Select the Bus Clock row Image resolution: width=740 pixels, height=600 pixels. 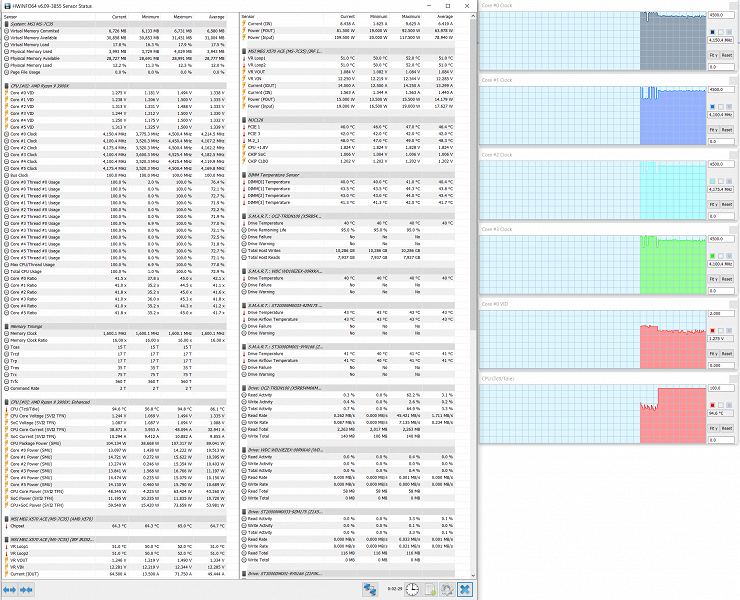point(115,175)
